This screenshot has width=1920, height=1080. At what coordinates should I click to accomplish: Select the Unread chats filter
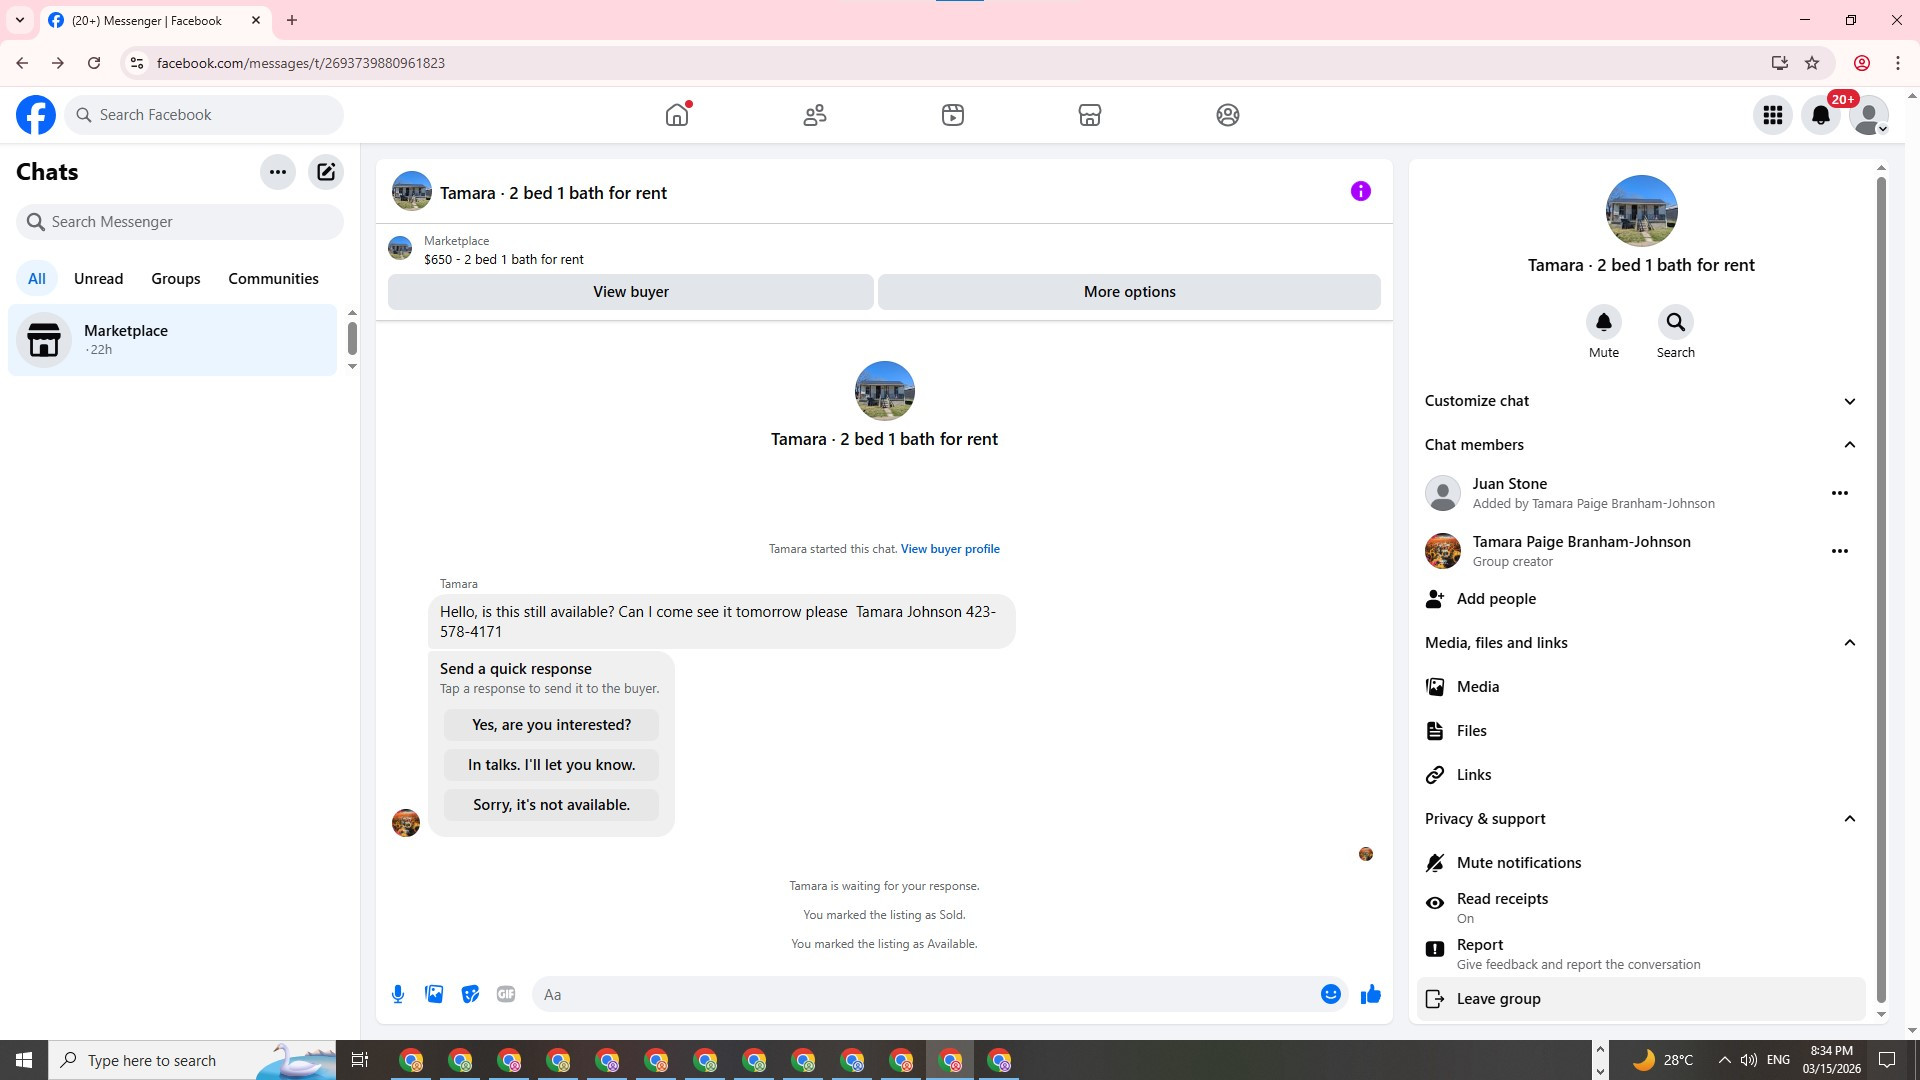click(x=99, y=279)
